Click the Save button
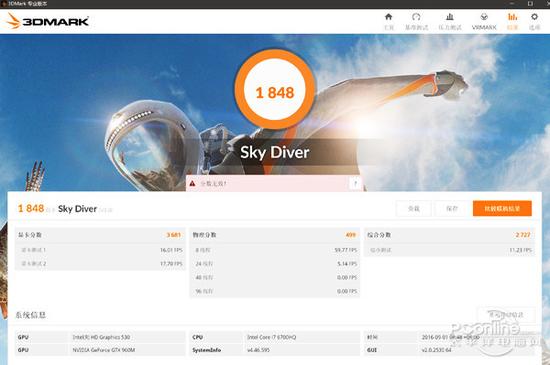 pos(452,209)
